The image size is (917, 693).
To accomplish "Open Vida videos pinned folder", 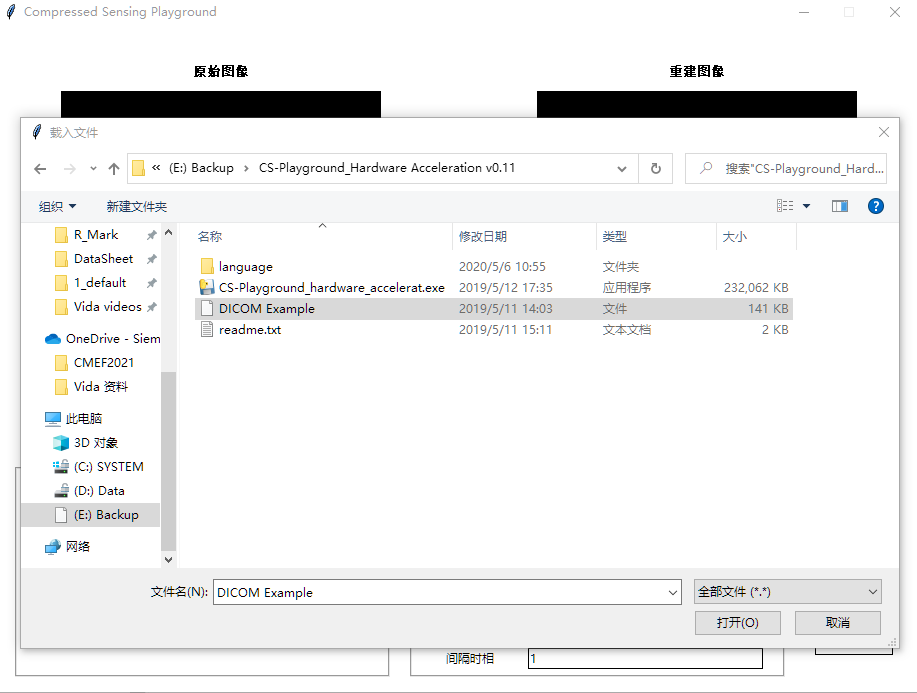I will pos(108,307).
